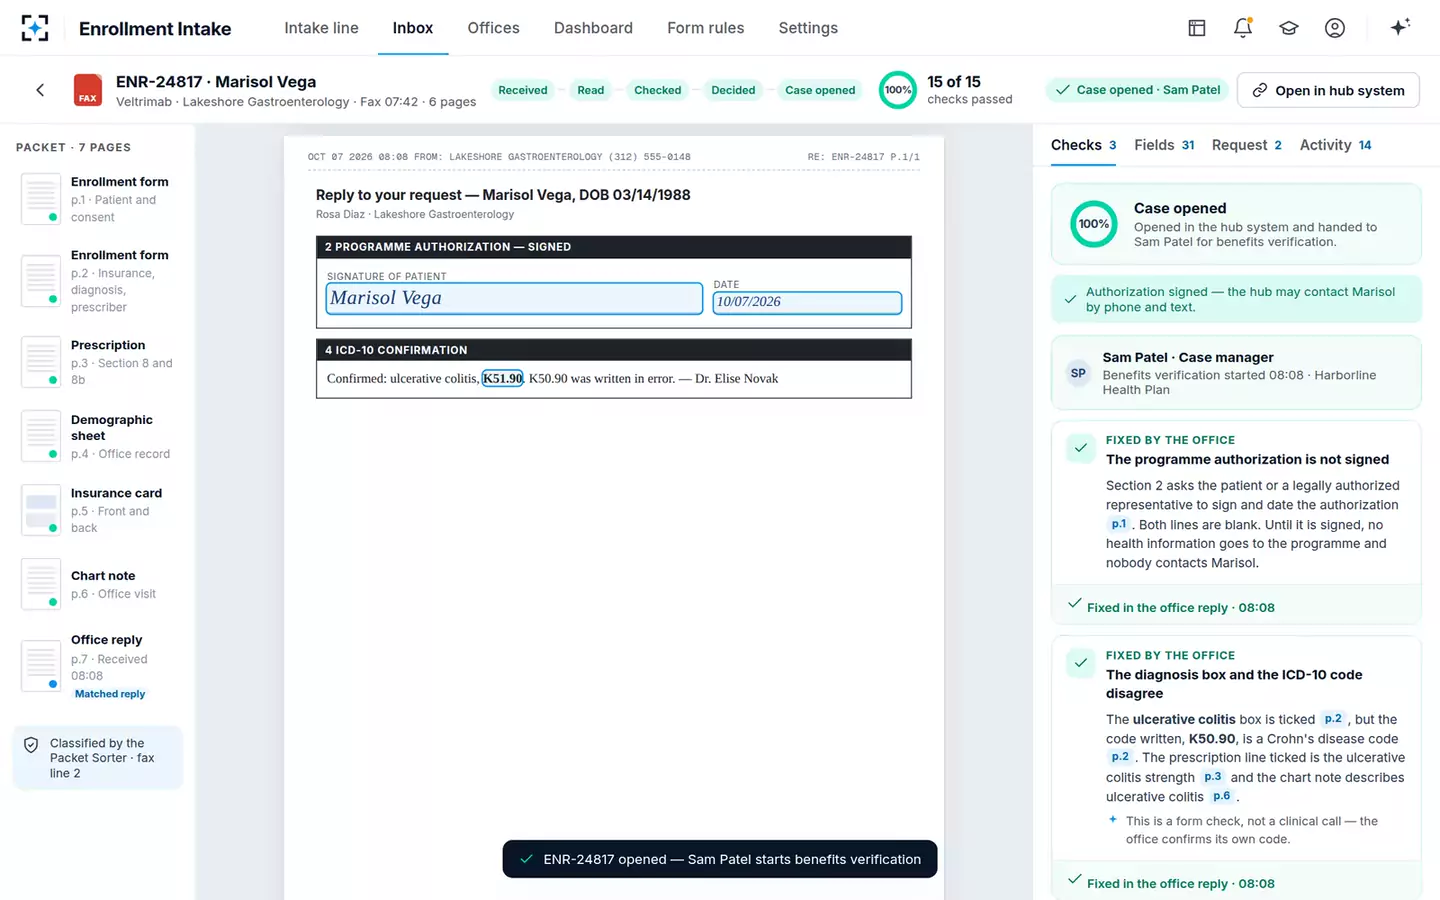The width and height of the screenshot is (1440, 900).
Task: Click the SP avatar for Sam Patel
Action: [x=1078, y=373]
